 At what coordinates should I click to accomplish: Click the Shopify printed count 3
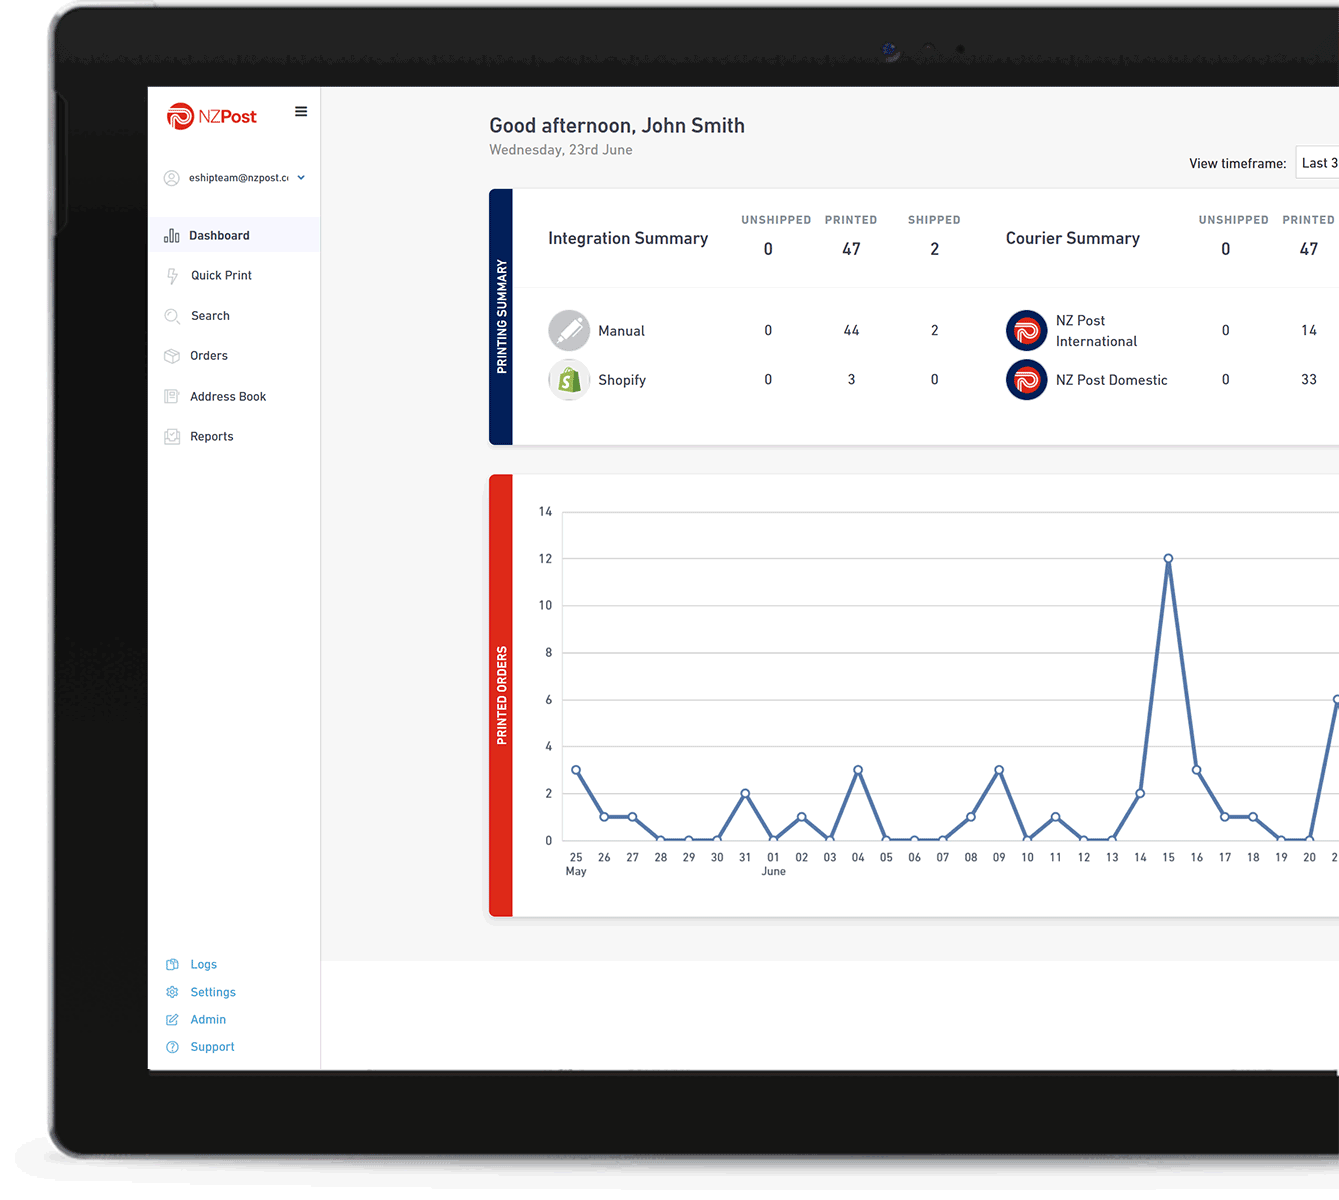click(851, 380)
